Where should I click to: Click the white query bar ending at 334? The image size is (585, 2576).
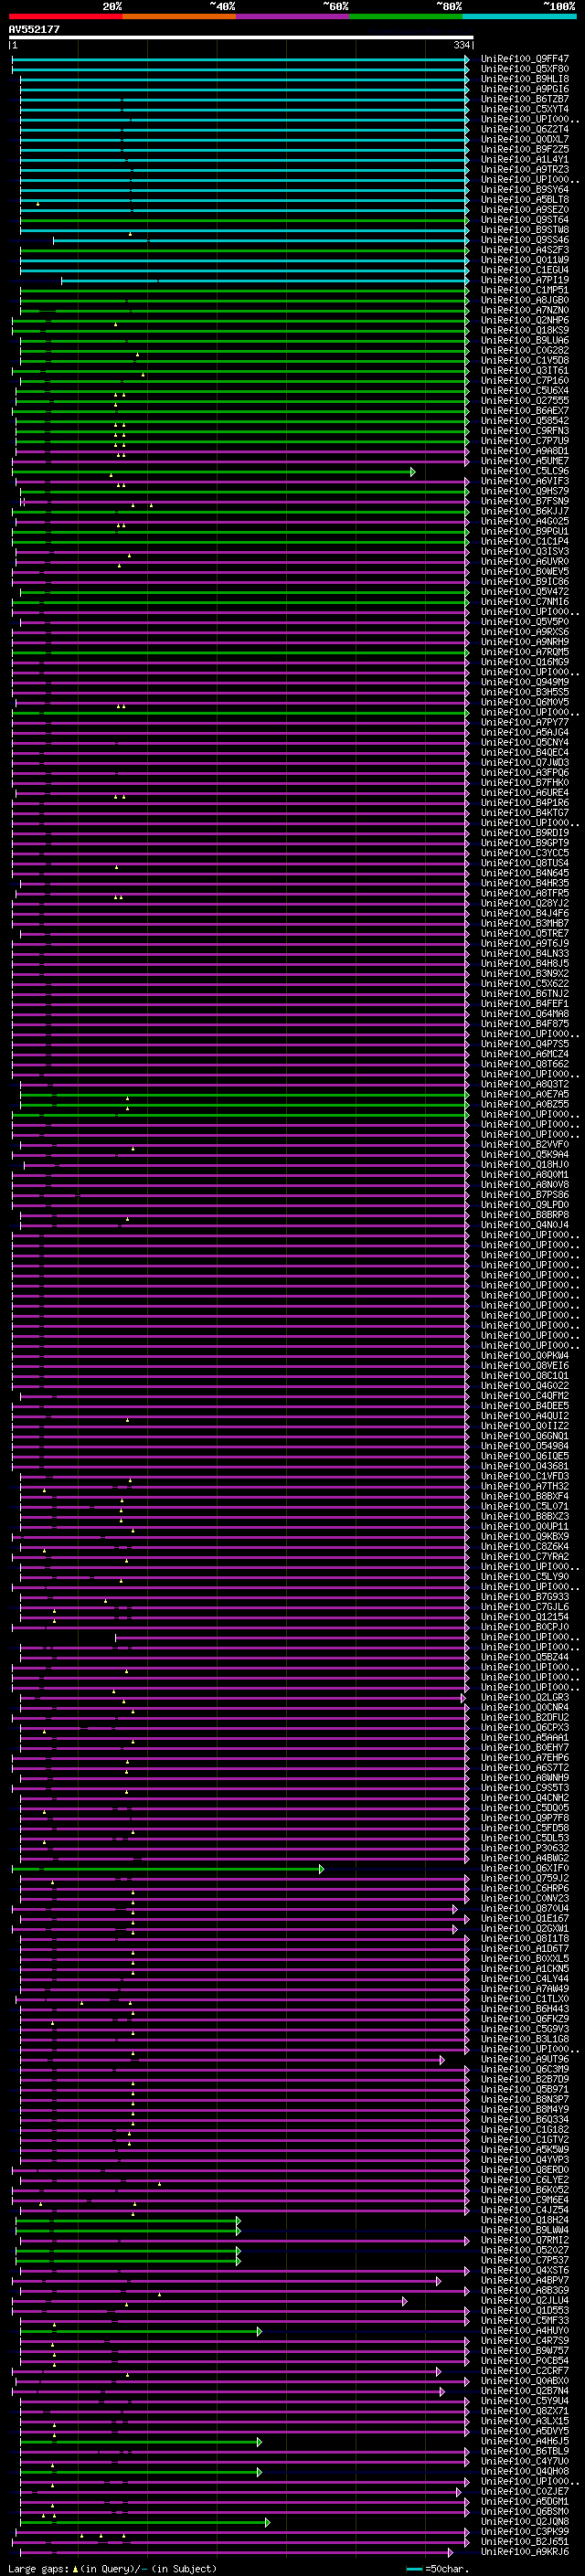(x=241, y=38)
